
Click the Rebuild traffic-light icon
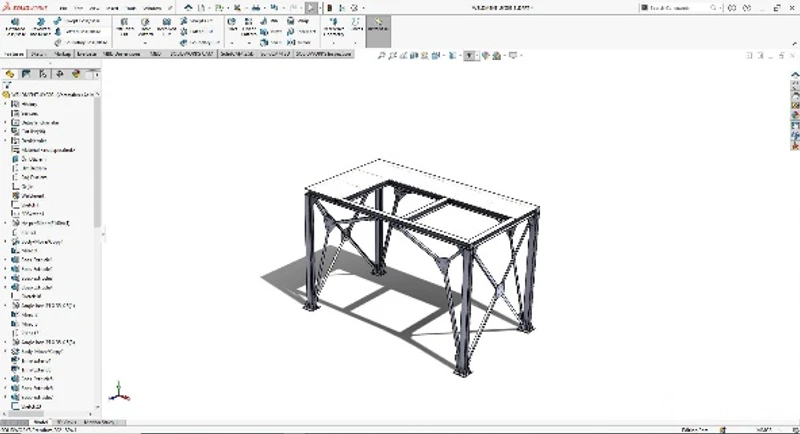[x=330, y=8]
